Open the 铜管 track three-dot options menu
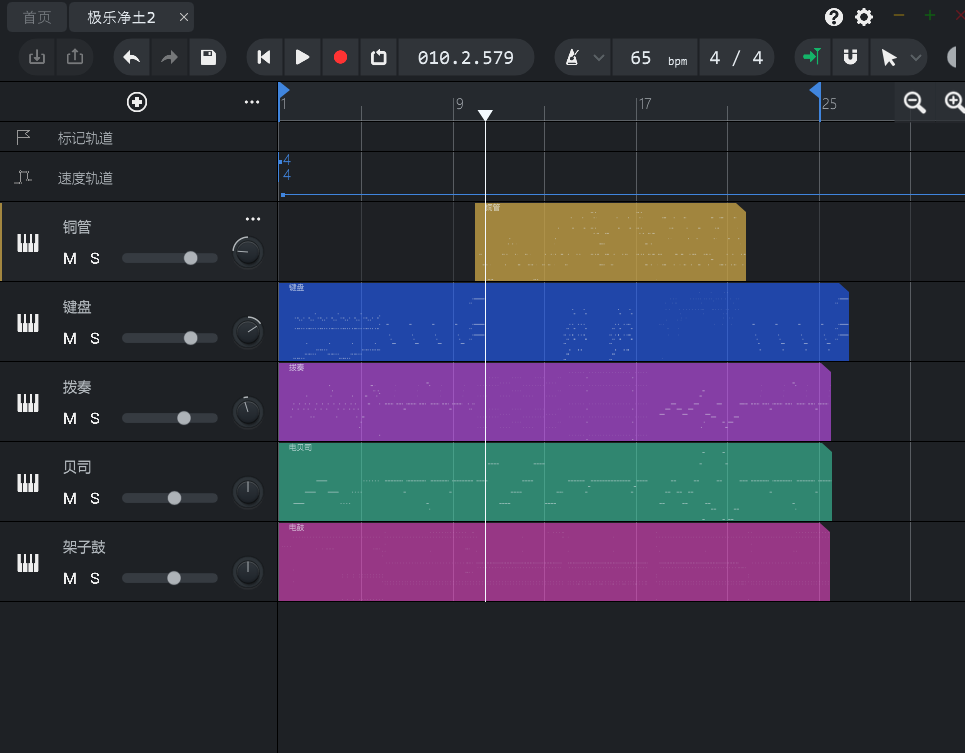Image resolution: width=965 pixels, height=753 pixels. tap(252, 219)
